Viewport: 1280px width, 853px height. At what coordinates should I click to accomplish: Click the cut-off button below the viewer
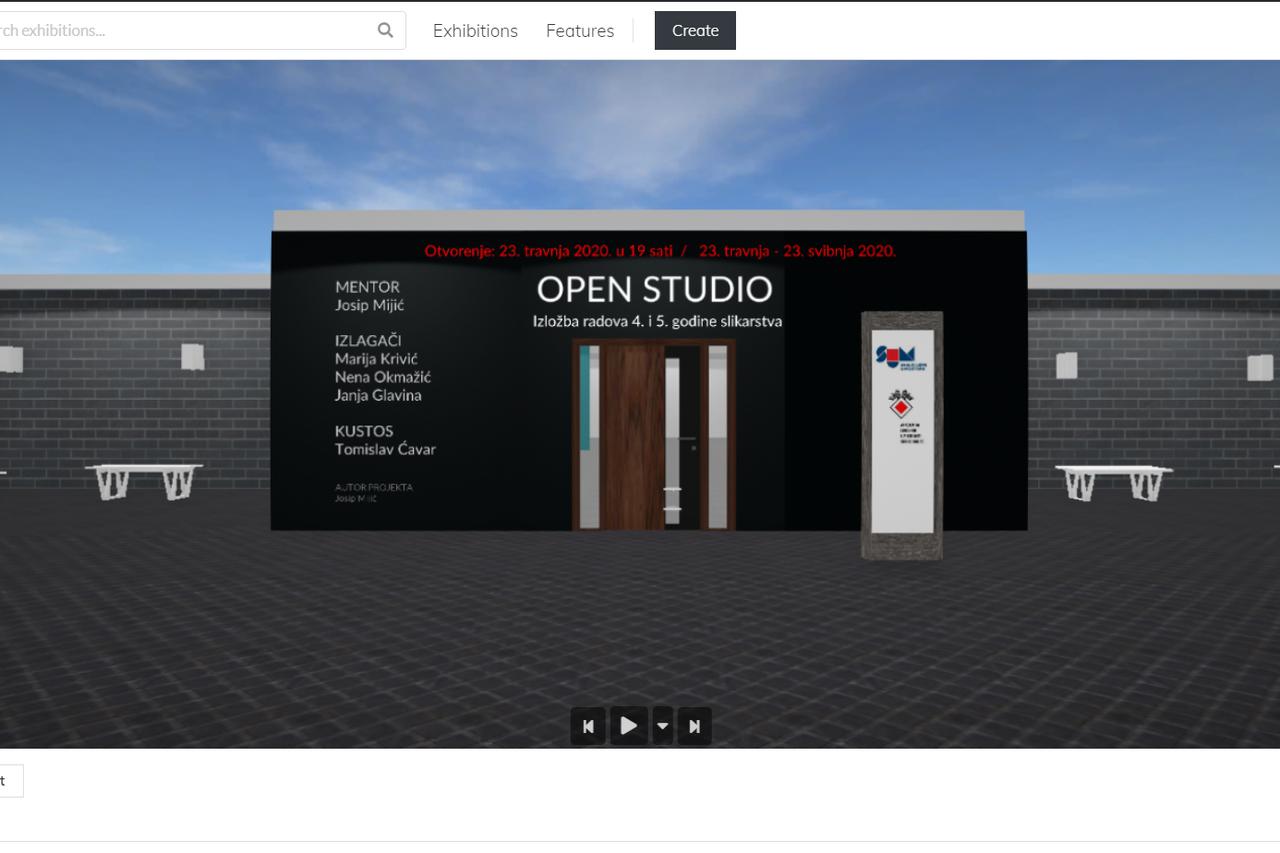tap(8, 781)
